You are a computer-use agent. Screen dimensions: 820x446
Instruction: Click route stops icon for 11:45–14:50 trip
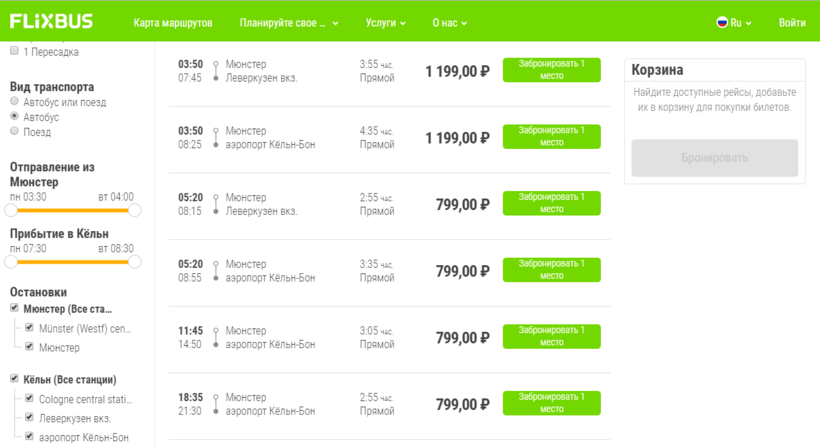(216, 337)
